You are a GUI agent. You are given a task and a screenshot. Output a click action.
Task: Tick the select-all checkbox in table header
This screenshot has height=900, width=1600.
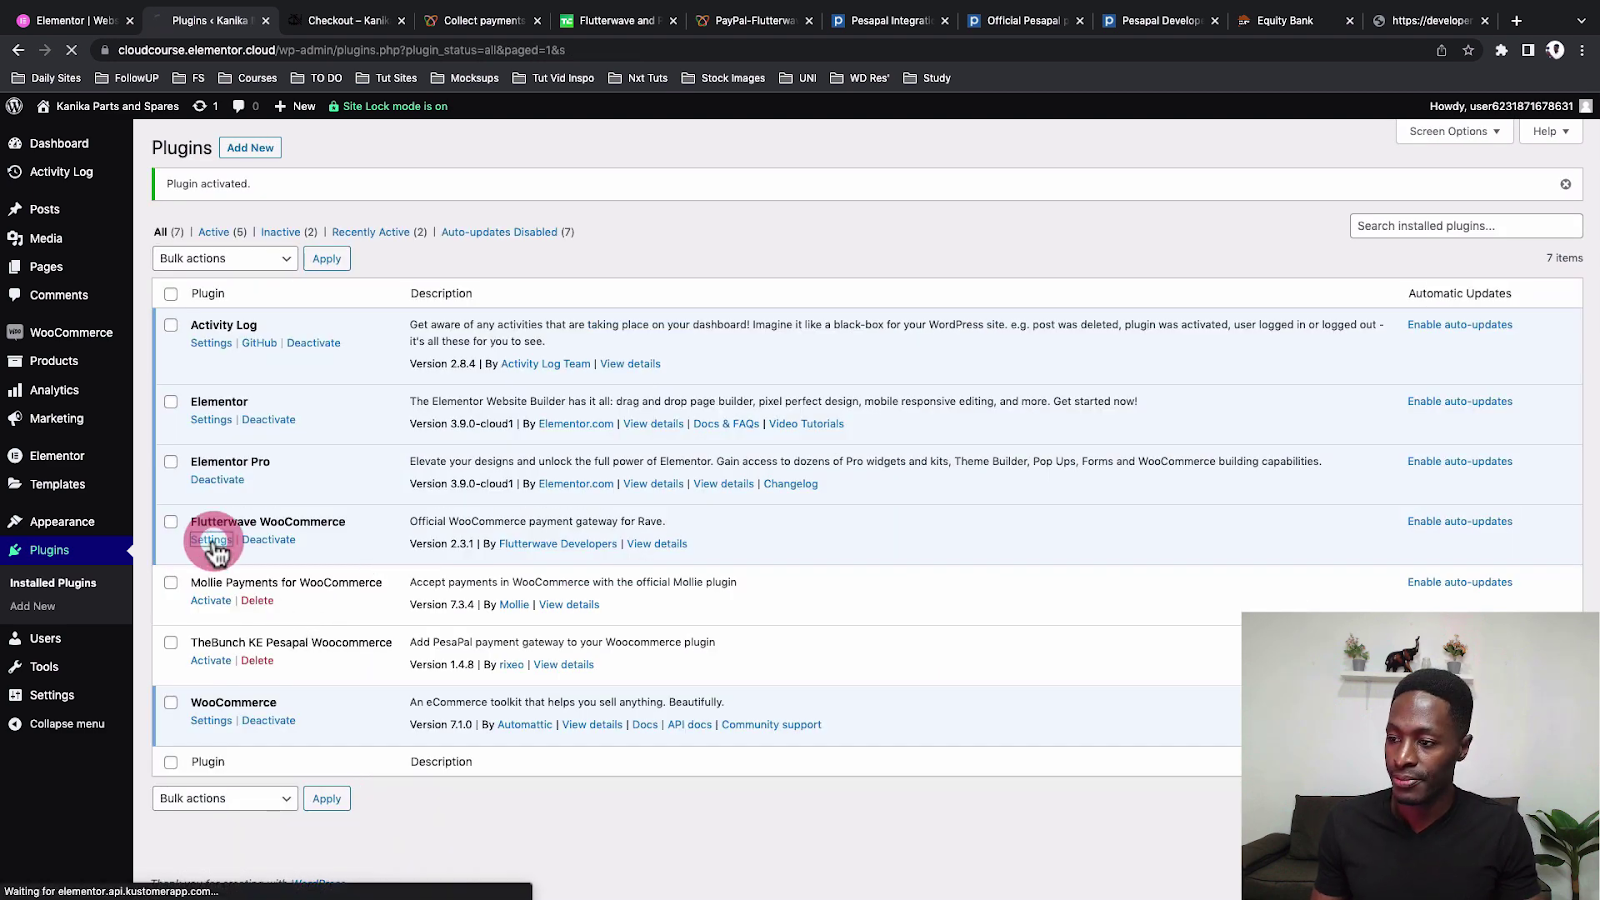(x=171, y=294)
